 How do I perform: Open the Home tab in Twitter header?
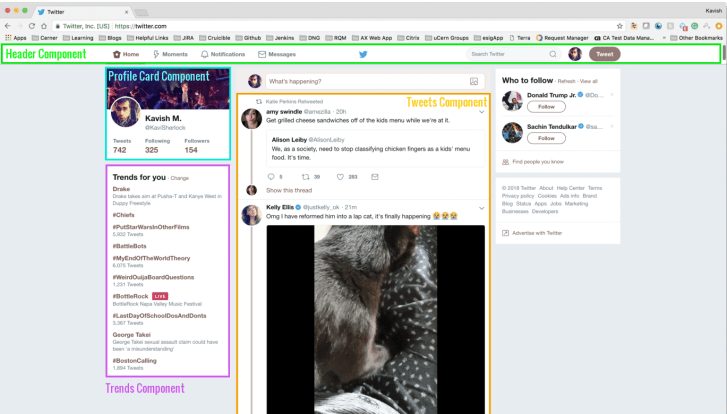[126, 54]
